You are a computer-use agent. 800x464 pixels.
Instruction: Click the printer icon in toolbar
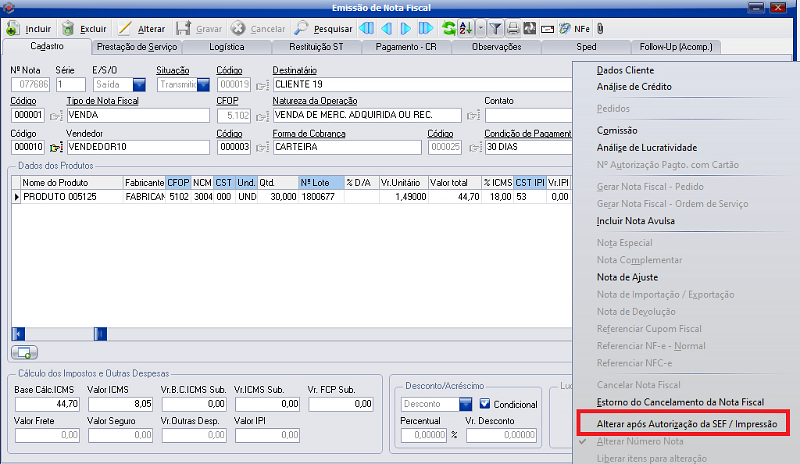point(512,29)
